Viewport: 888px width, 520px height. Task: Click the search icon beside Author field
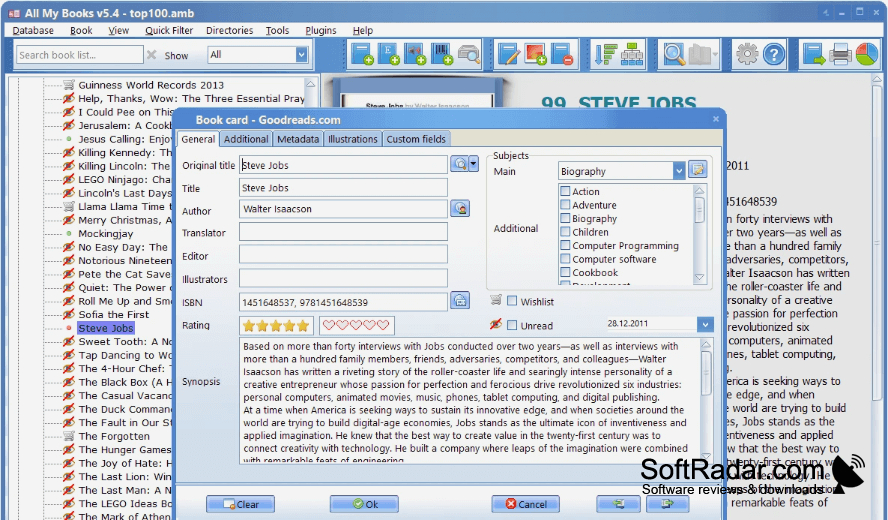460,208
